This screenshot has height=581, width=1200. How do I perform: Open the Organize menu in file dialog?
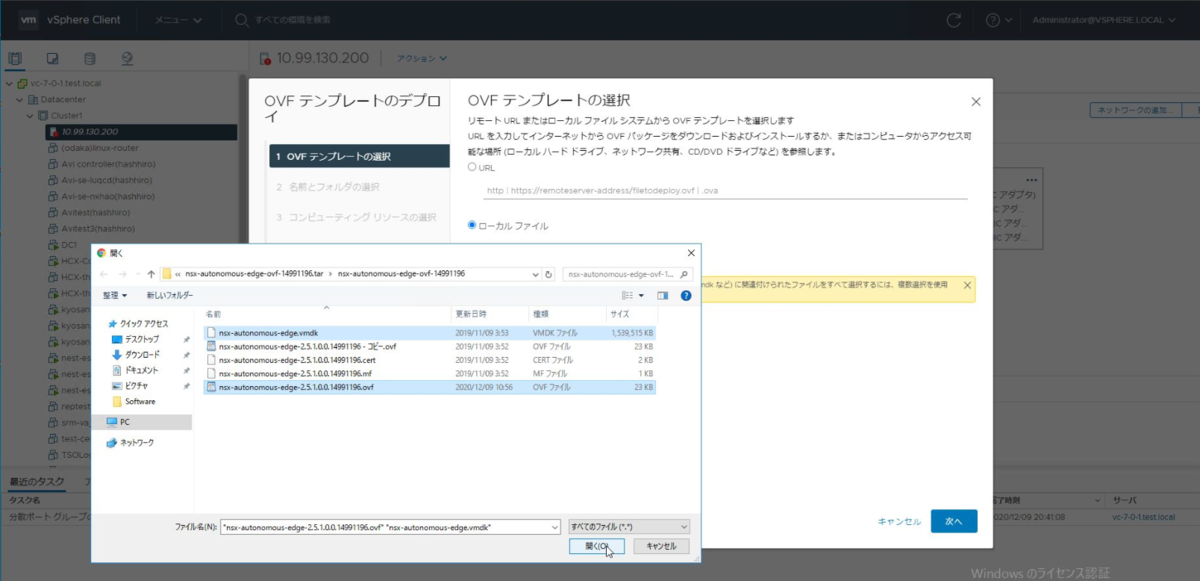point(115,295)
